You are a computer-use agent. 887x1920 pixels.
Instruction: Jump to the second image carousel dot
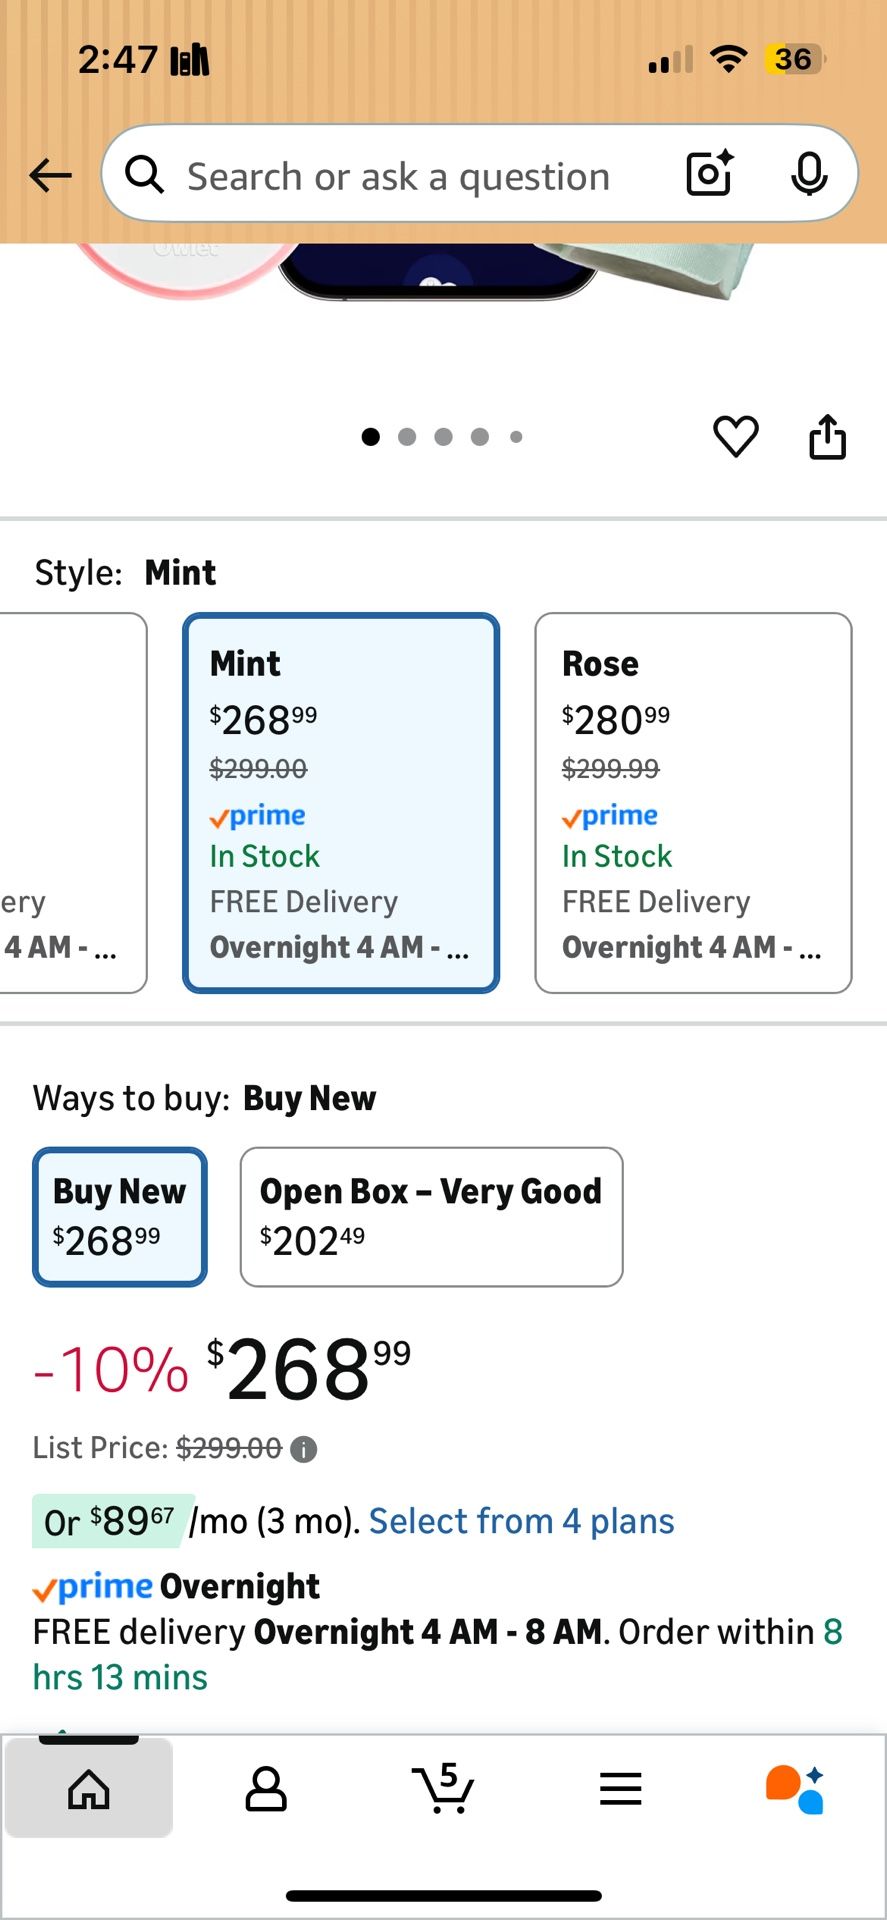(x=407, y=437)
